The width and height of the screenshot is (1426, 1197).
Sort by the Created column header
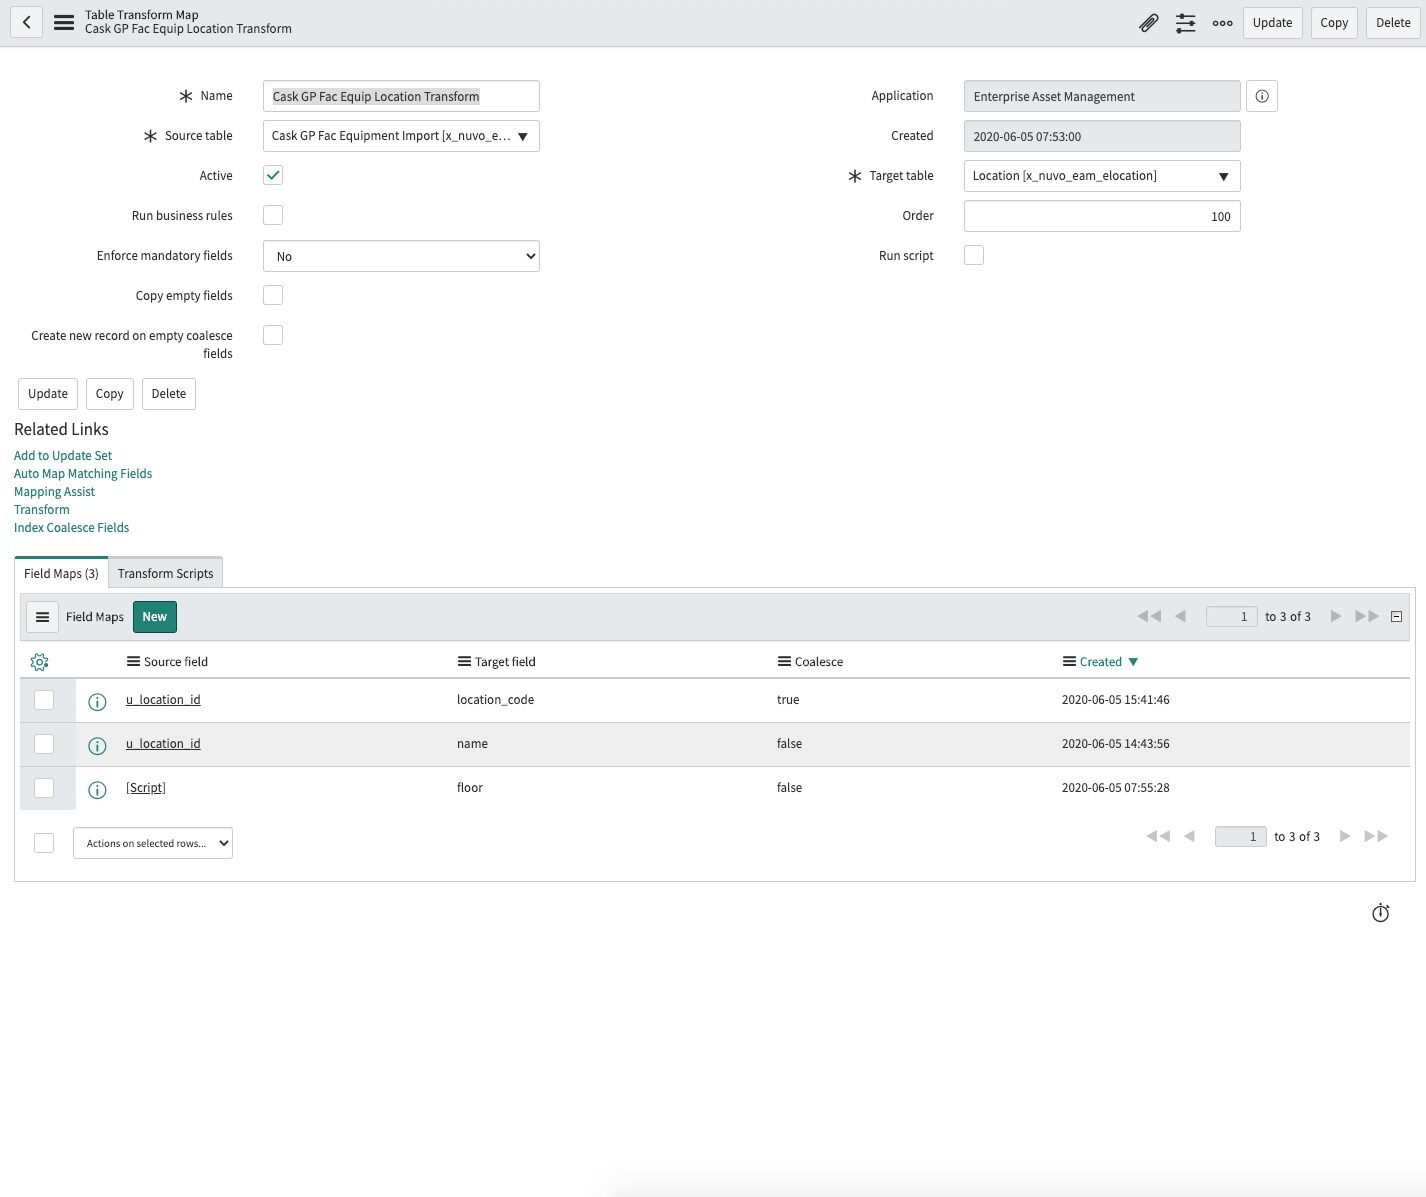pyautogui.click(x=1100, y=662)
